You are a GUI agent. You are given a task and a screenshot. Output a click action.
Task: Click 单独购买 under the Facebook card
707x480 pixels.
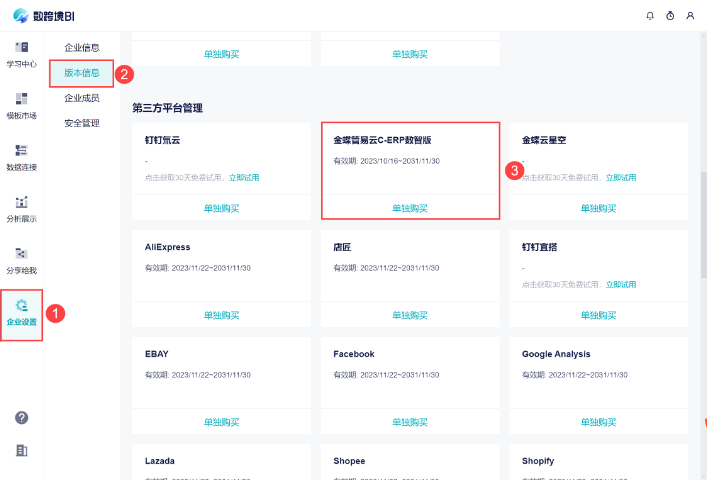tap(410, 422)
